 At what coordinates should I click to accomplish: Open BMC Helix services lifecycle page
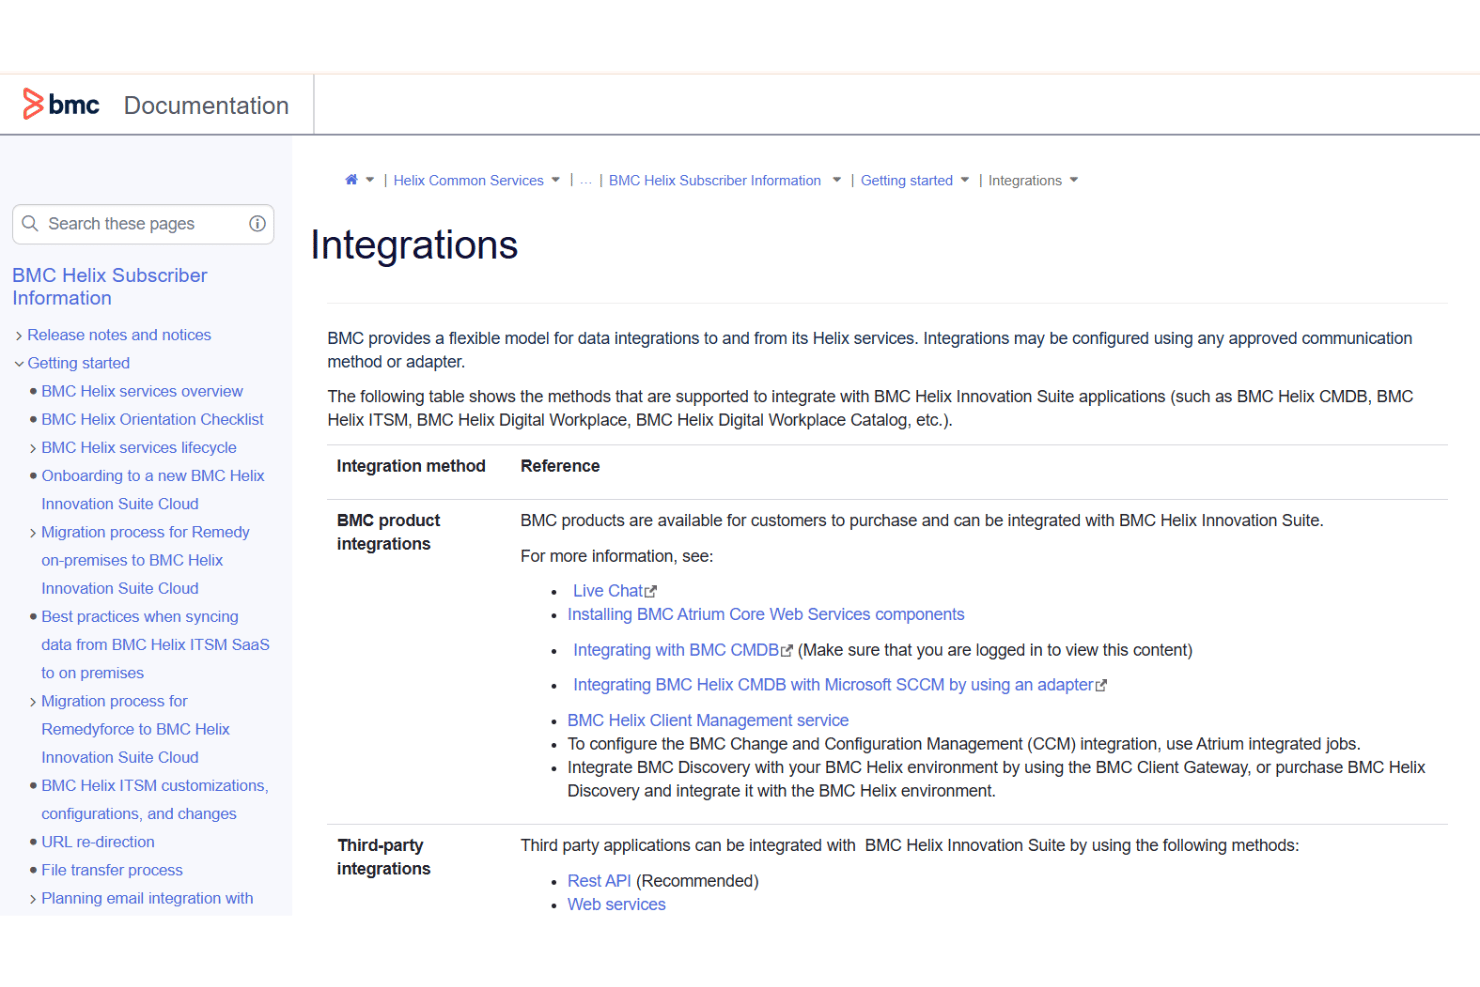click(139, 447)
